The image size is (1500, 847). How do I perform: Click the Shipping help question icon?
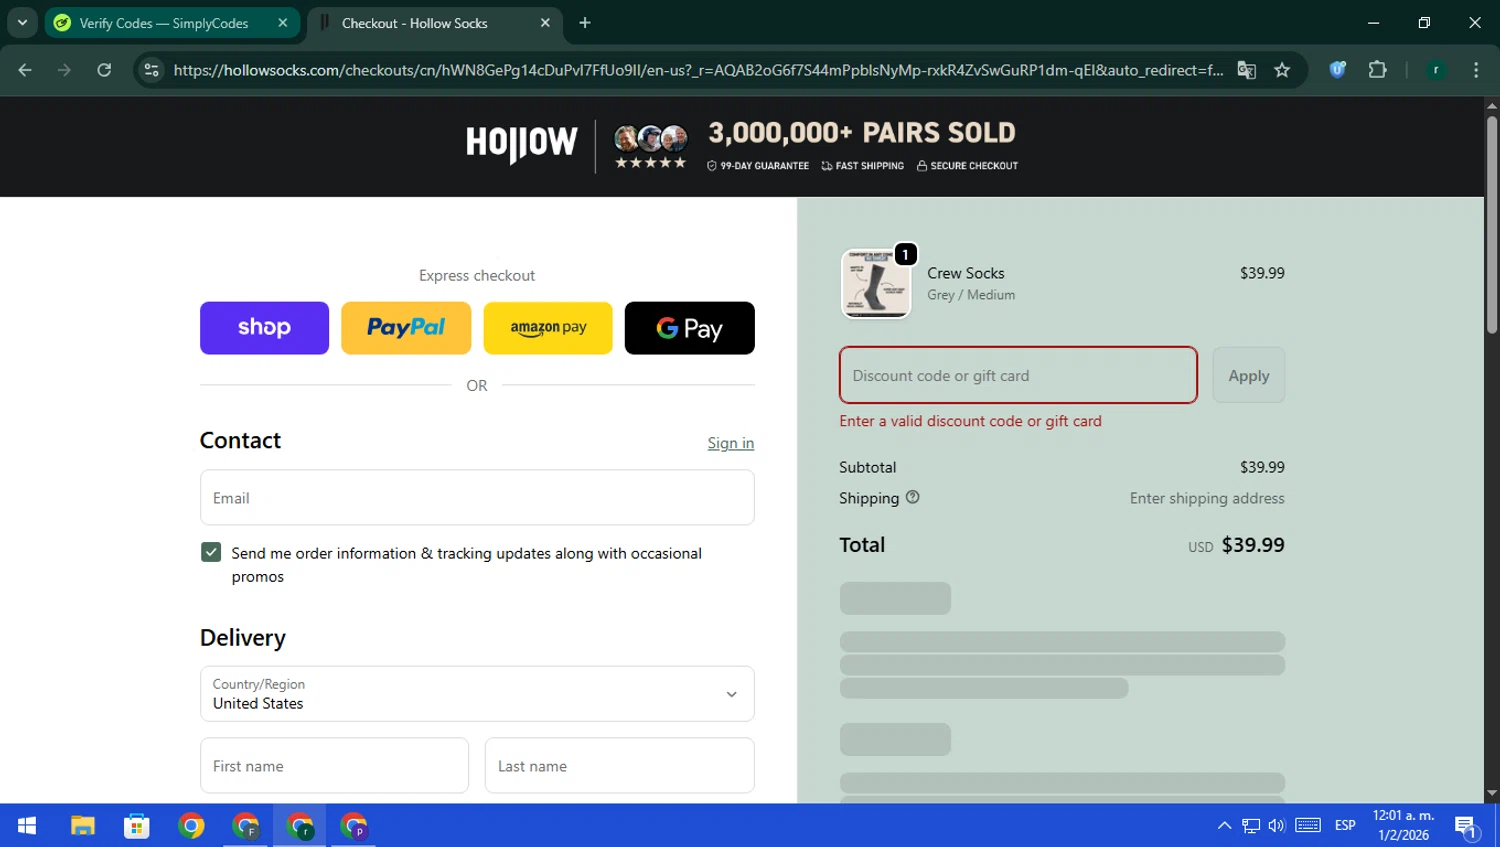click(x=912, y=497)
